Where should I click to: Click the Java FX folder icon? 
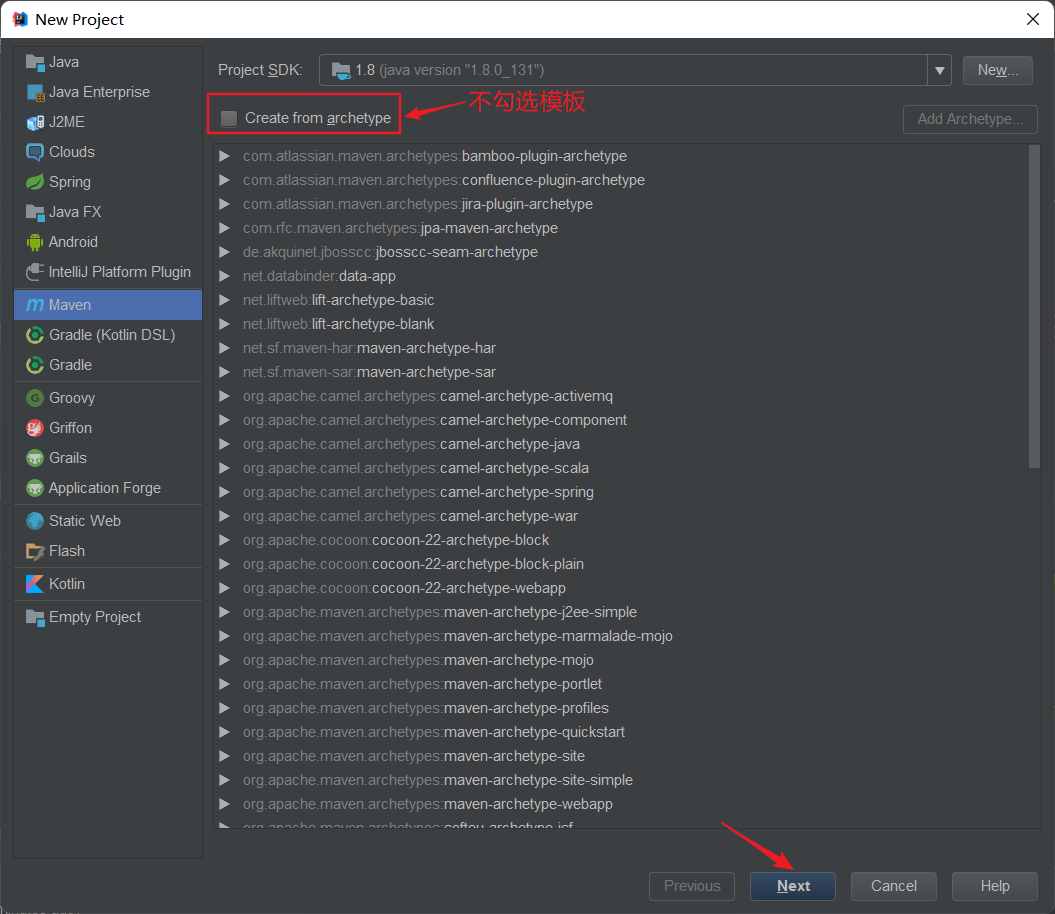tap(35, 212)
